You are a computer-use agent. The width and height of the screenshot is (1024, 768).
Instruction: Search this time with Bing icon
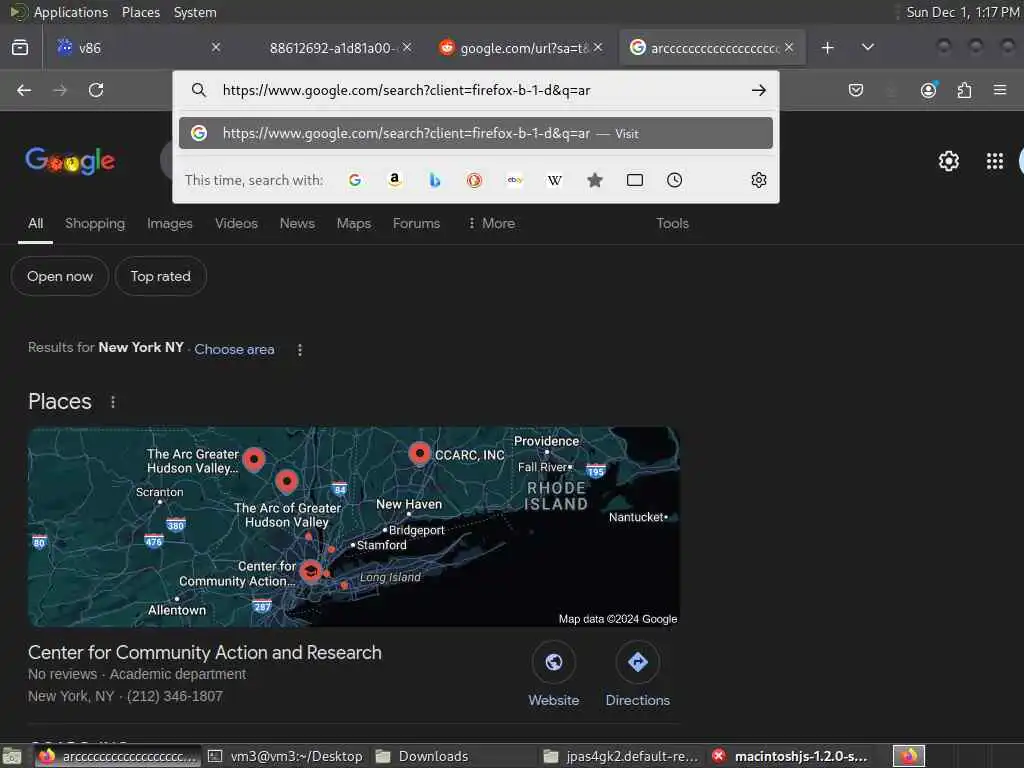tap(434, 180)
